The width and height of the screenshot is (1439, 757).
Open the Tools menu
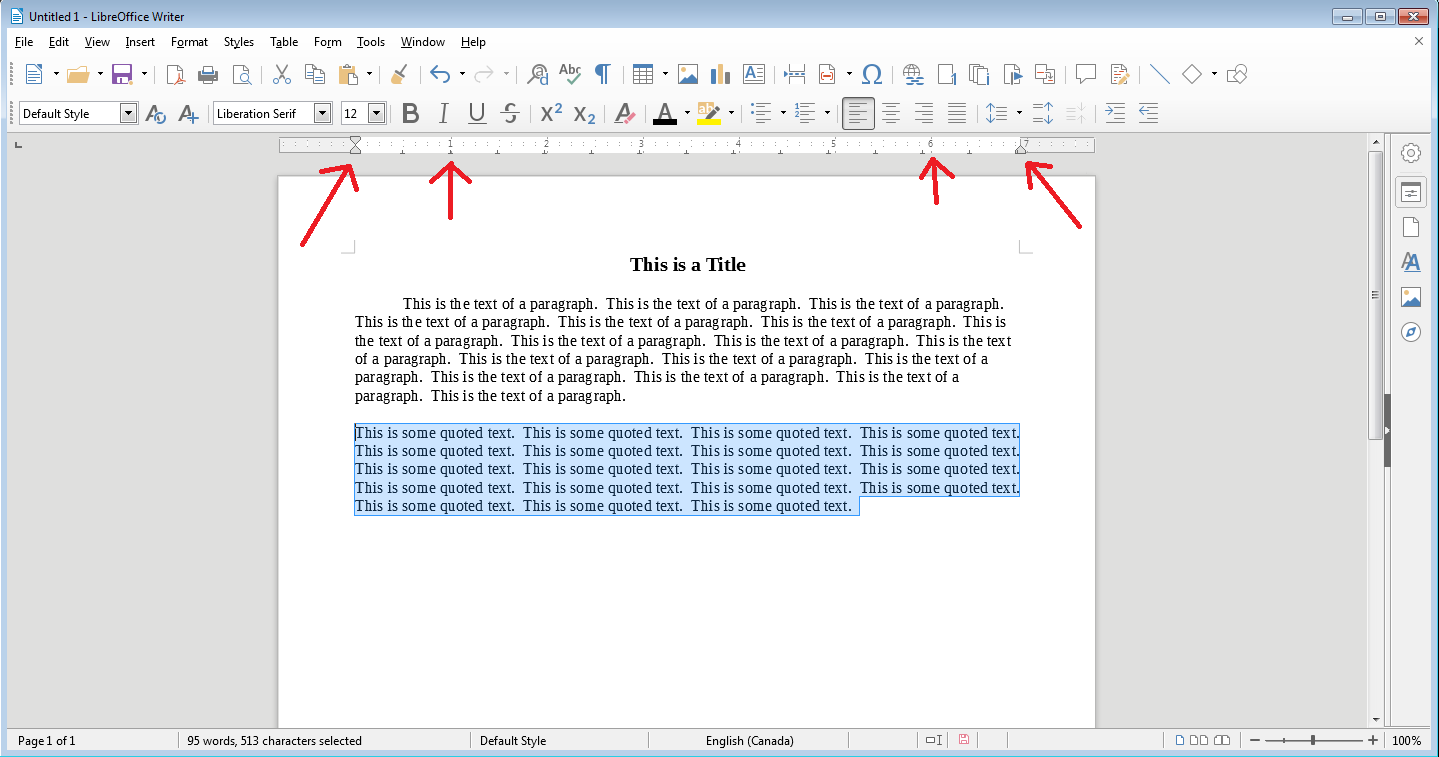[x=370, y=41]
